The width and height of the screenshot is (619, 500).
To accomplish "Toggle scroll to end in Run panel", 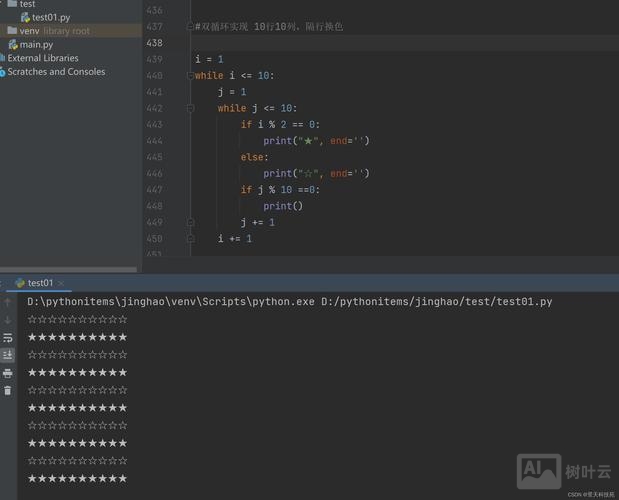I will (8, 355).
